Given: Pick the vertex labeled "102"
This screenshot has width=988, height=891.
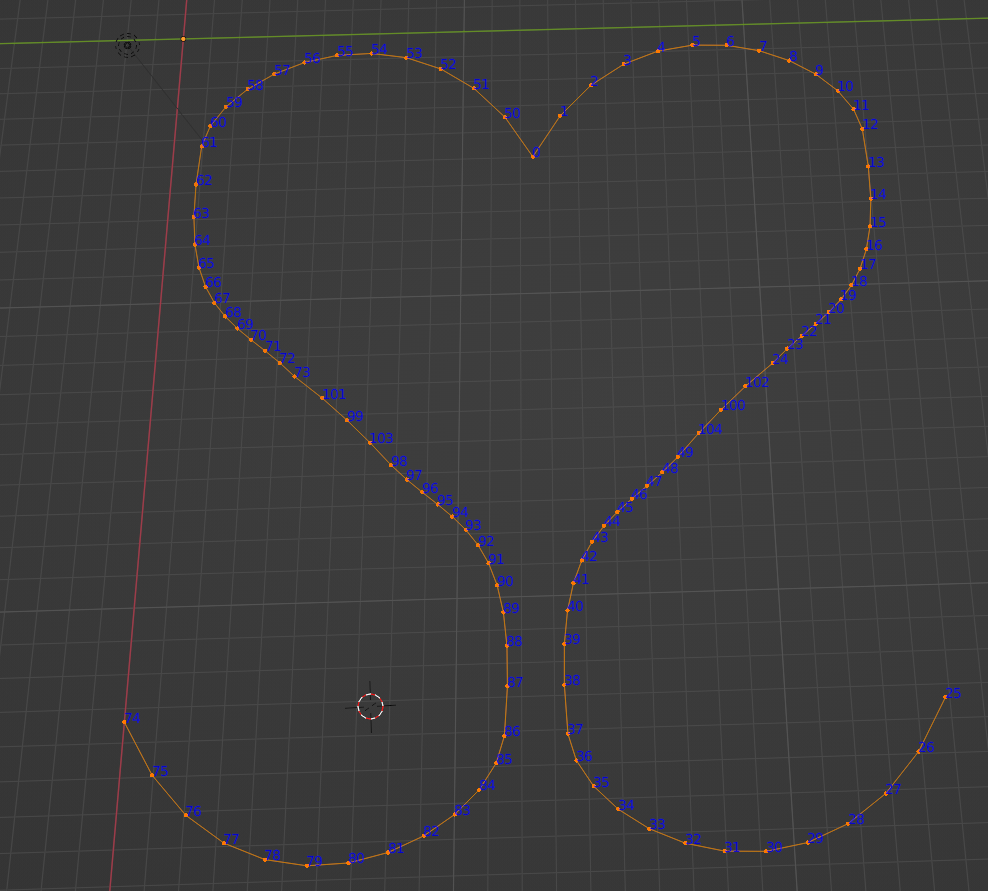Looking at the screenshot, I should pyautogui.click(x=745, y=386).
